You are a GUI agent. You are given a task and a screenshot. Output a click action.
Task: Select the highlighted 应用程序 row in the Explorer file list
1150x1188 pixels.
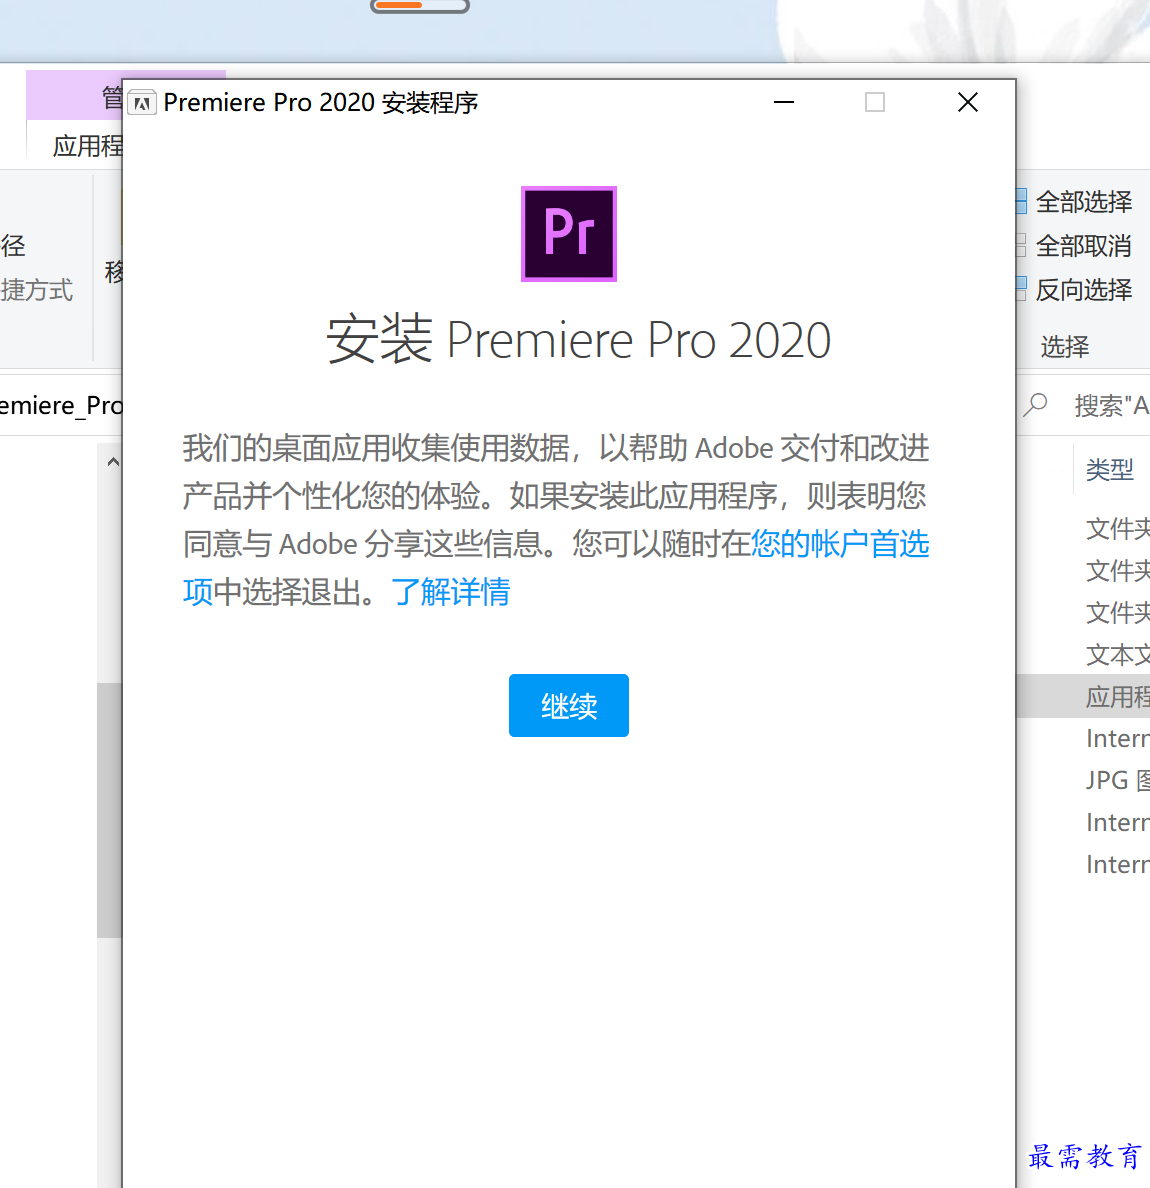pyautogui.click(x=1083, y=696)
